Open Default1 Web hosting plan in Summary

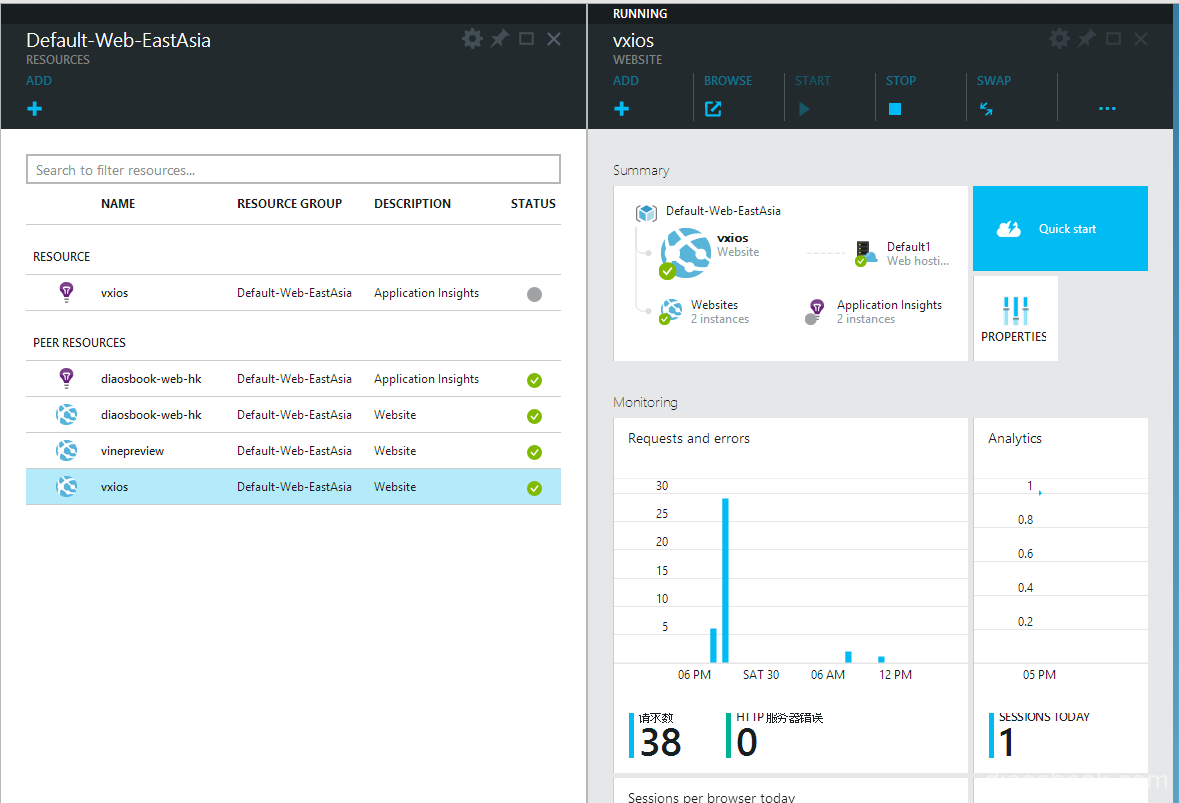(902, 253)
